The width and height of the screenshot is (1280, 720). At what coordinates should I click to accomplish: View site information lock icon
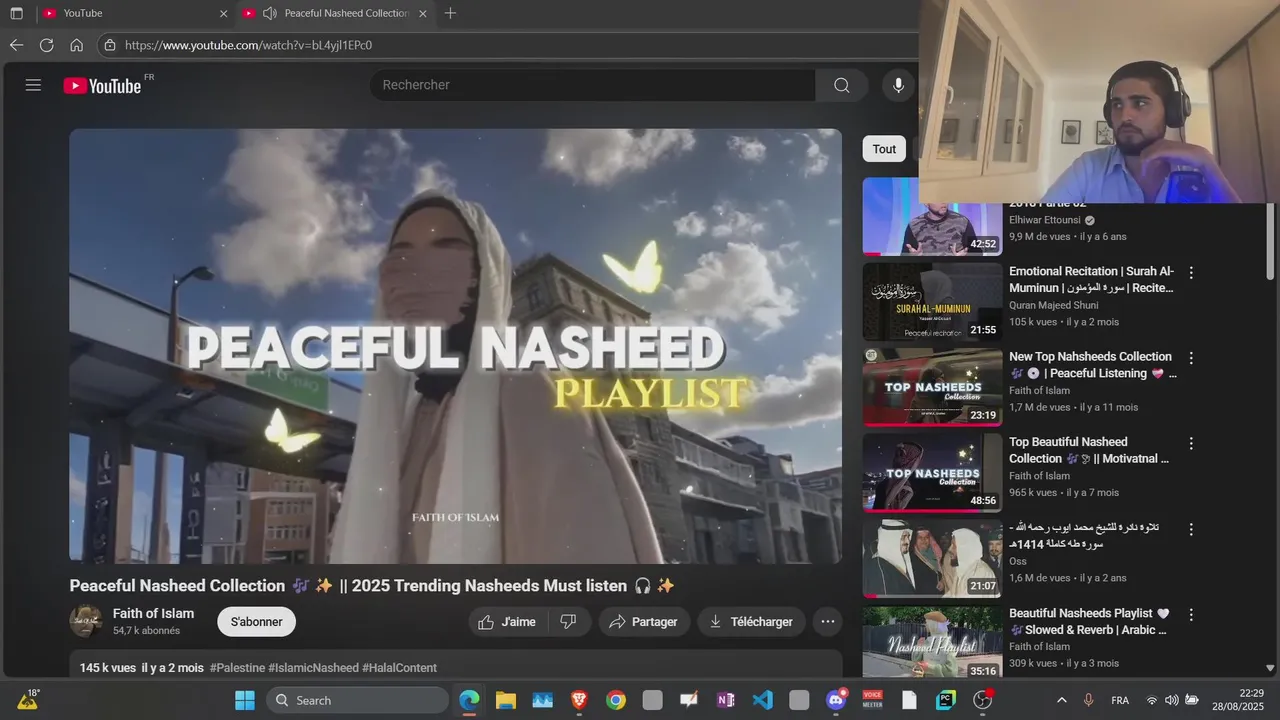pyautogui.click(x=110, y=45)
